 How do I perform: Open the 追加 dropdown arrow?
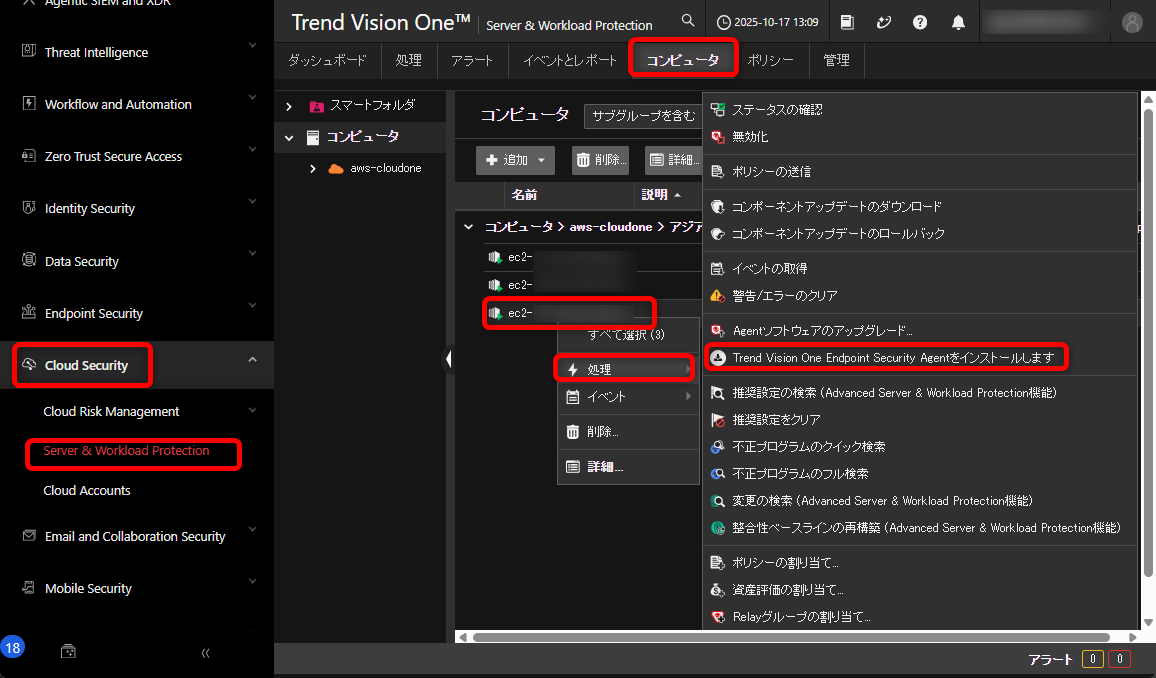[x=541, y=161]
